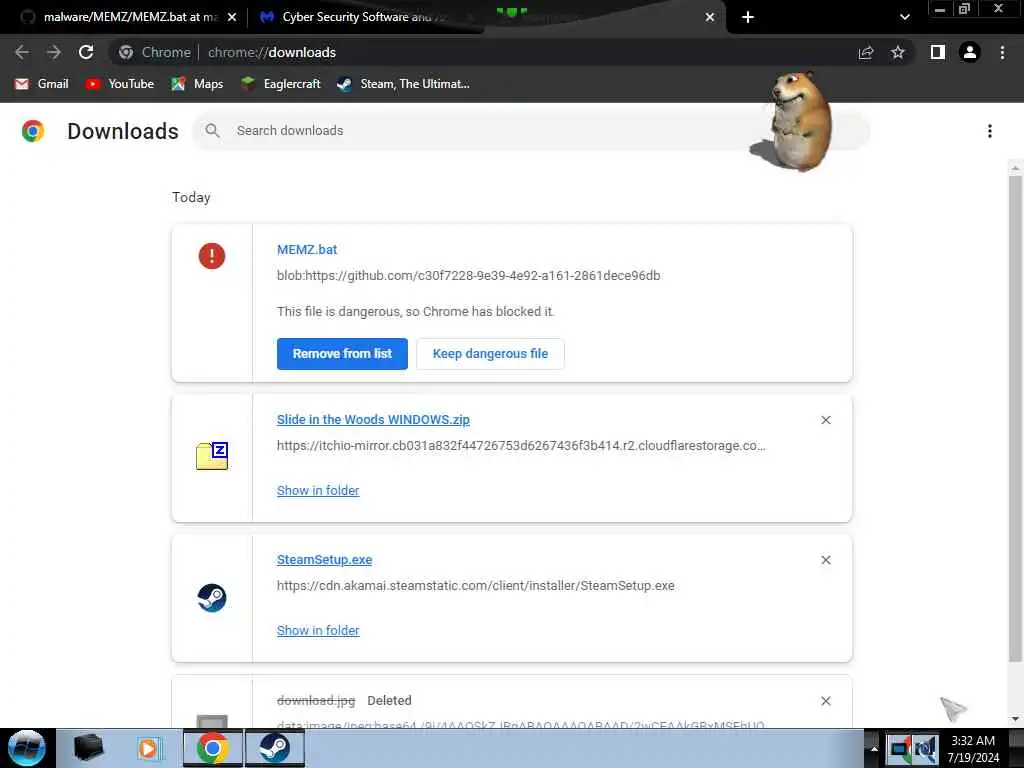Open Slide in the Woods WINDOWS.zip
Screen dimensions: 1024x768
(x=373, y=420)
